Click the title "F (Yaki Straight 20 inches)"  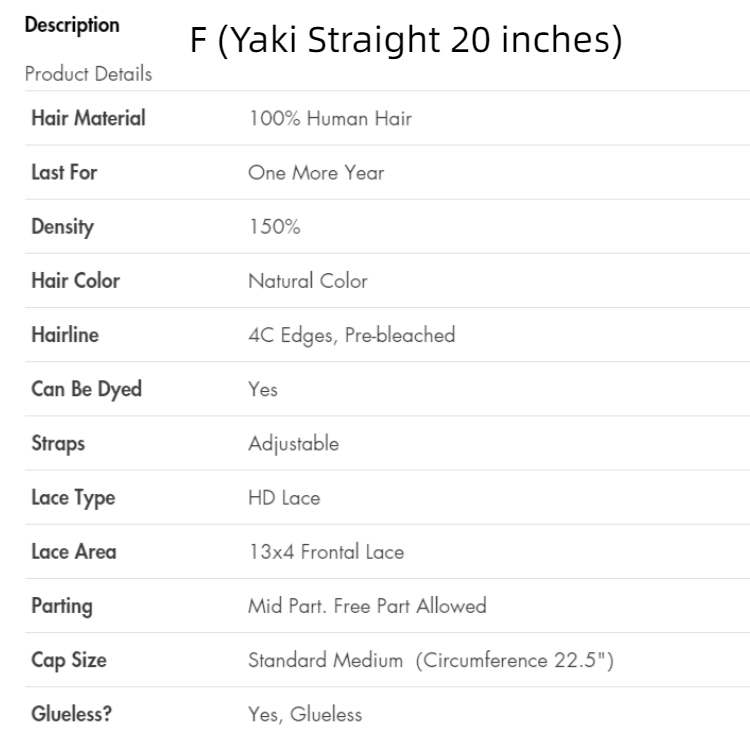407,43
